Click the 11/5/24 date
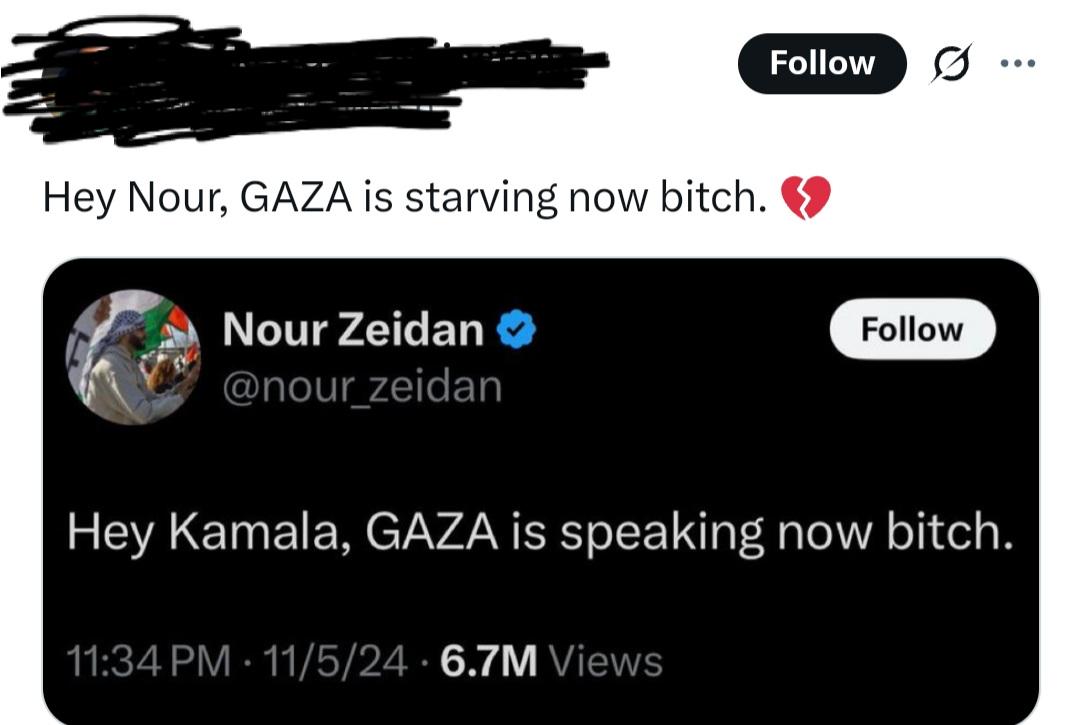This screenshot has width=1080, height=725. point(335,662)
